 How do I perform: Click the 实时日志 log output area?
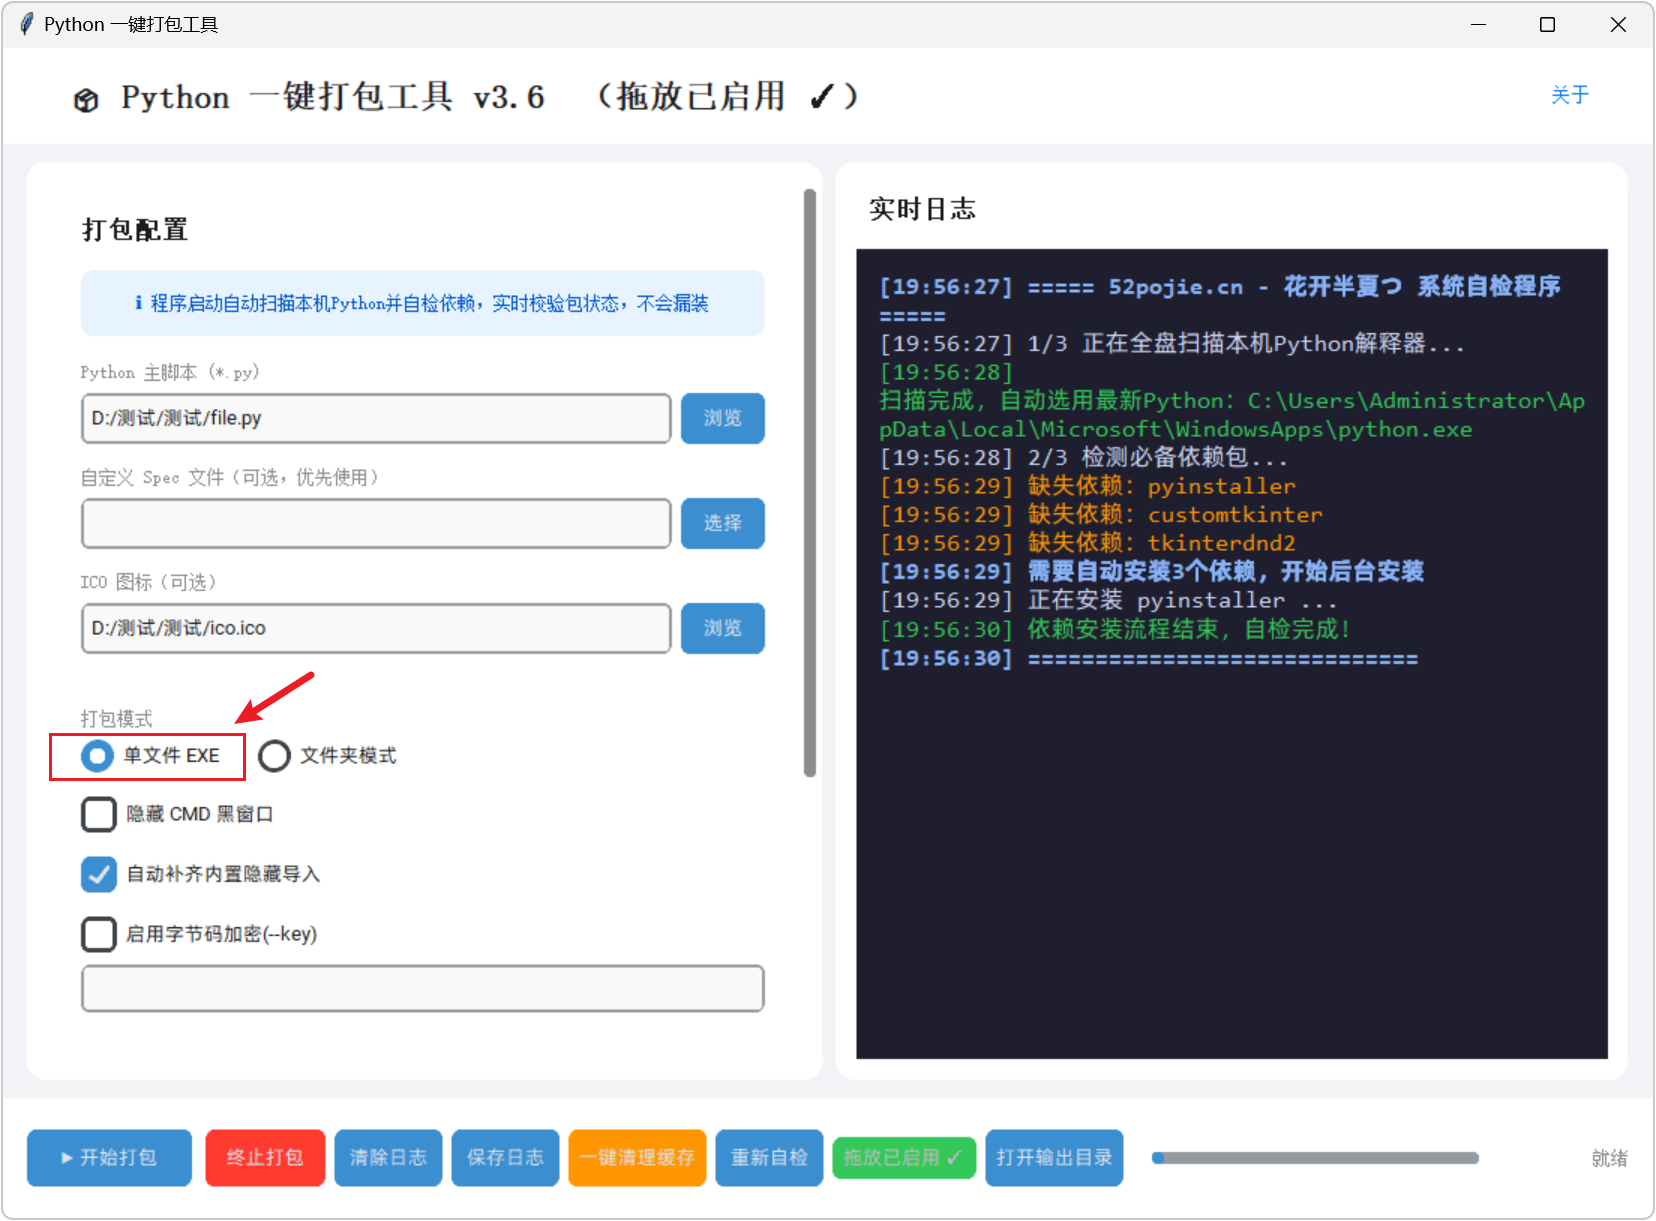pos(1232,654)
